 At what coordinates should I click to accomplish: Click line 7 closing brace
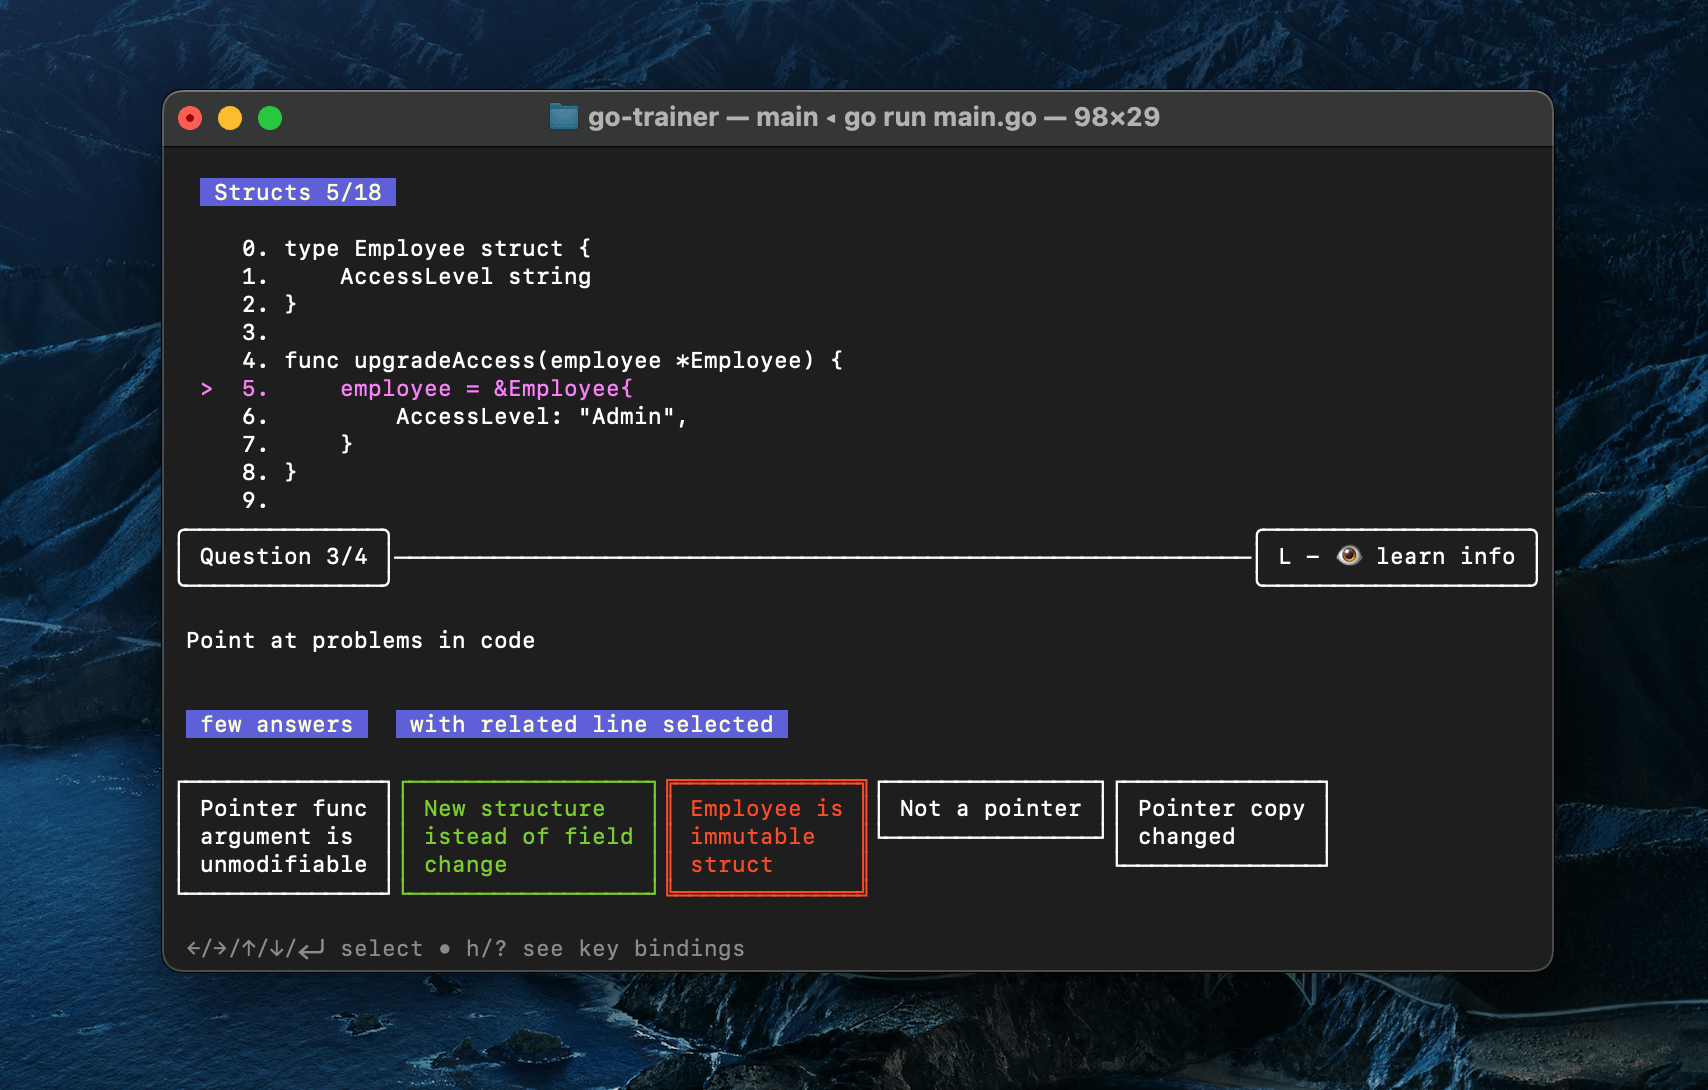coord(347,444)
